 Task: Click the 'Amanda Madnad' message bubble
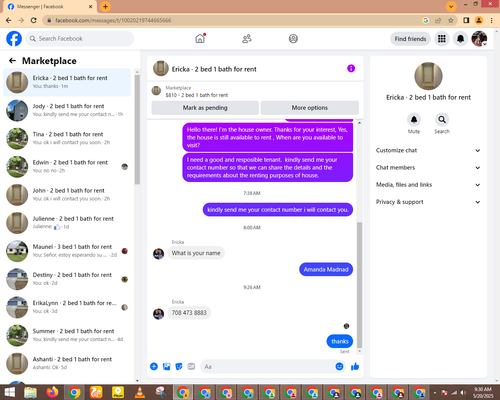click(326, 269)
